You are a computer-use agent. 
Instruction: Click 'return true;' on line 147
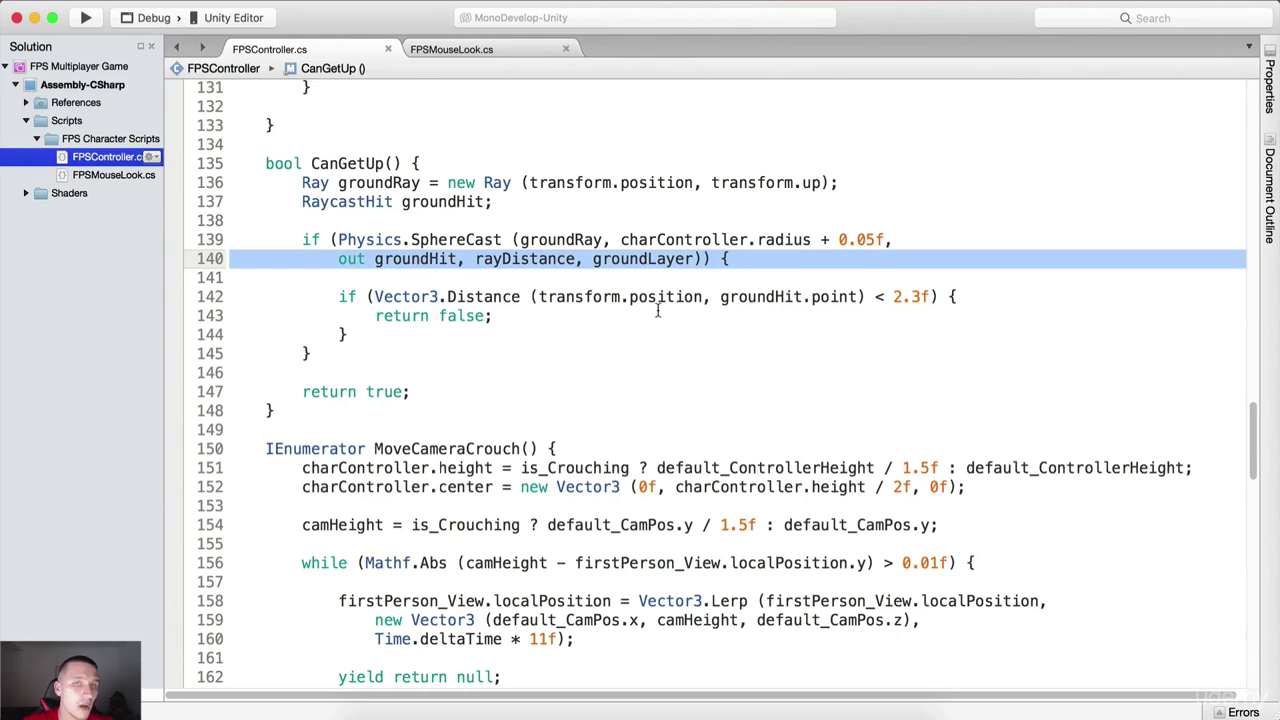click(356, 392)
